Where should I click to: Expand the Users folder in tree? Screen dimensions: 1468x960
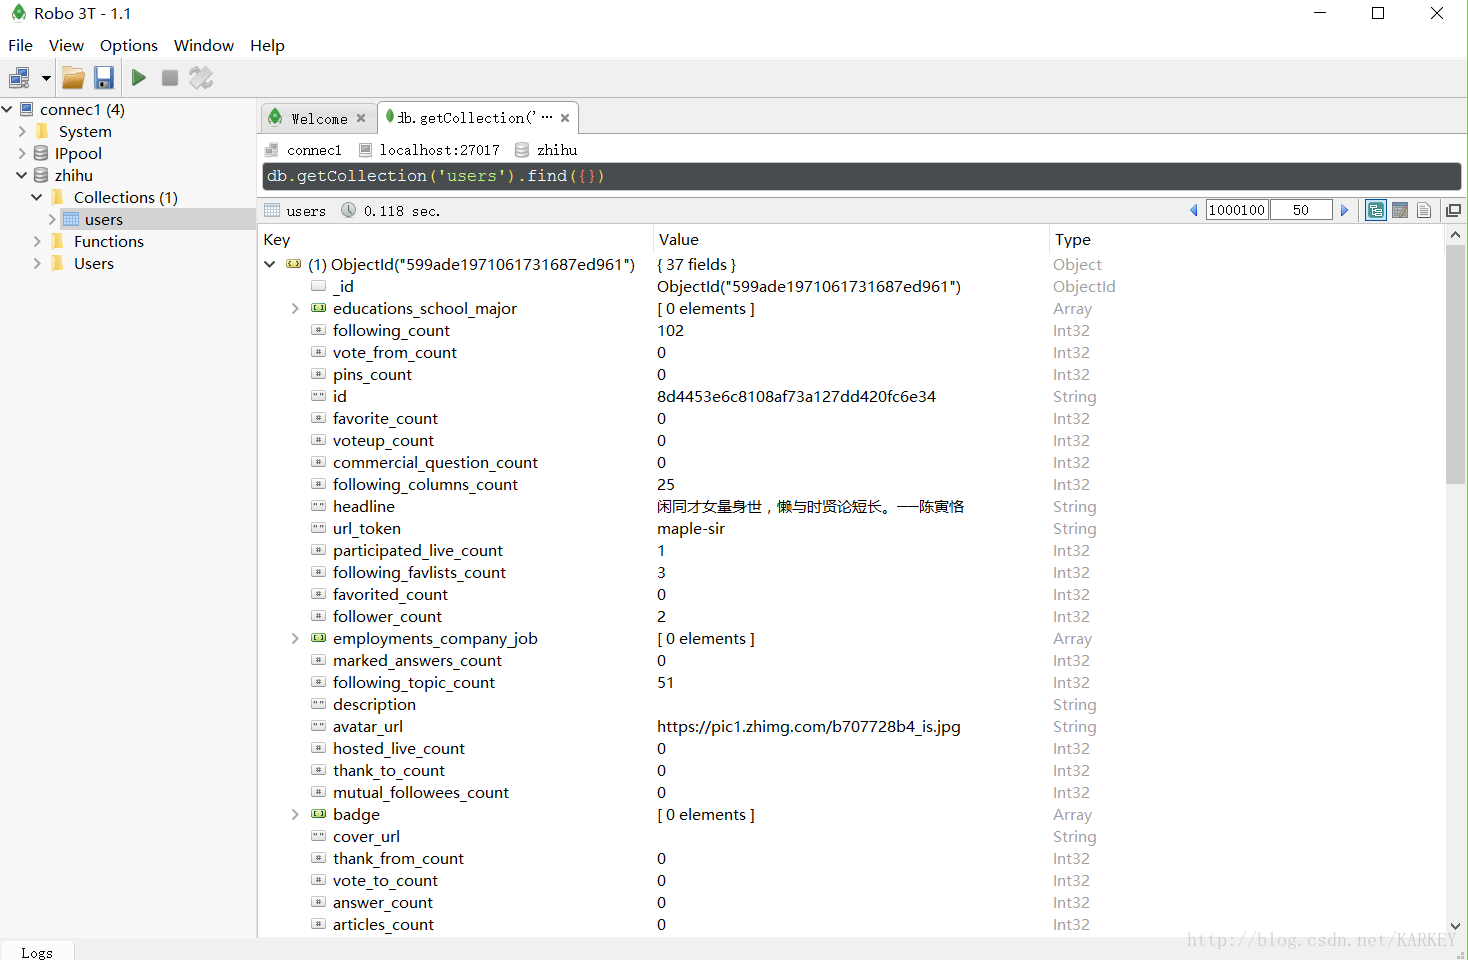coord(37,263)
